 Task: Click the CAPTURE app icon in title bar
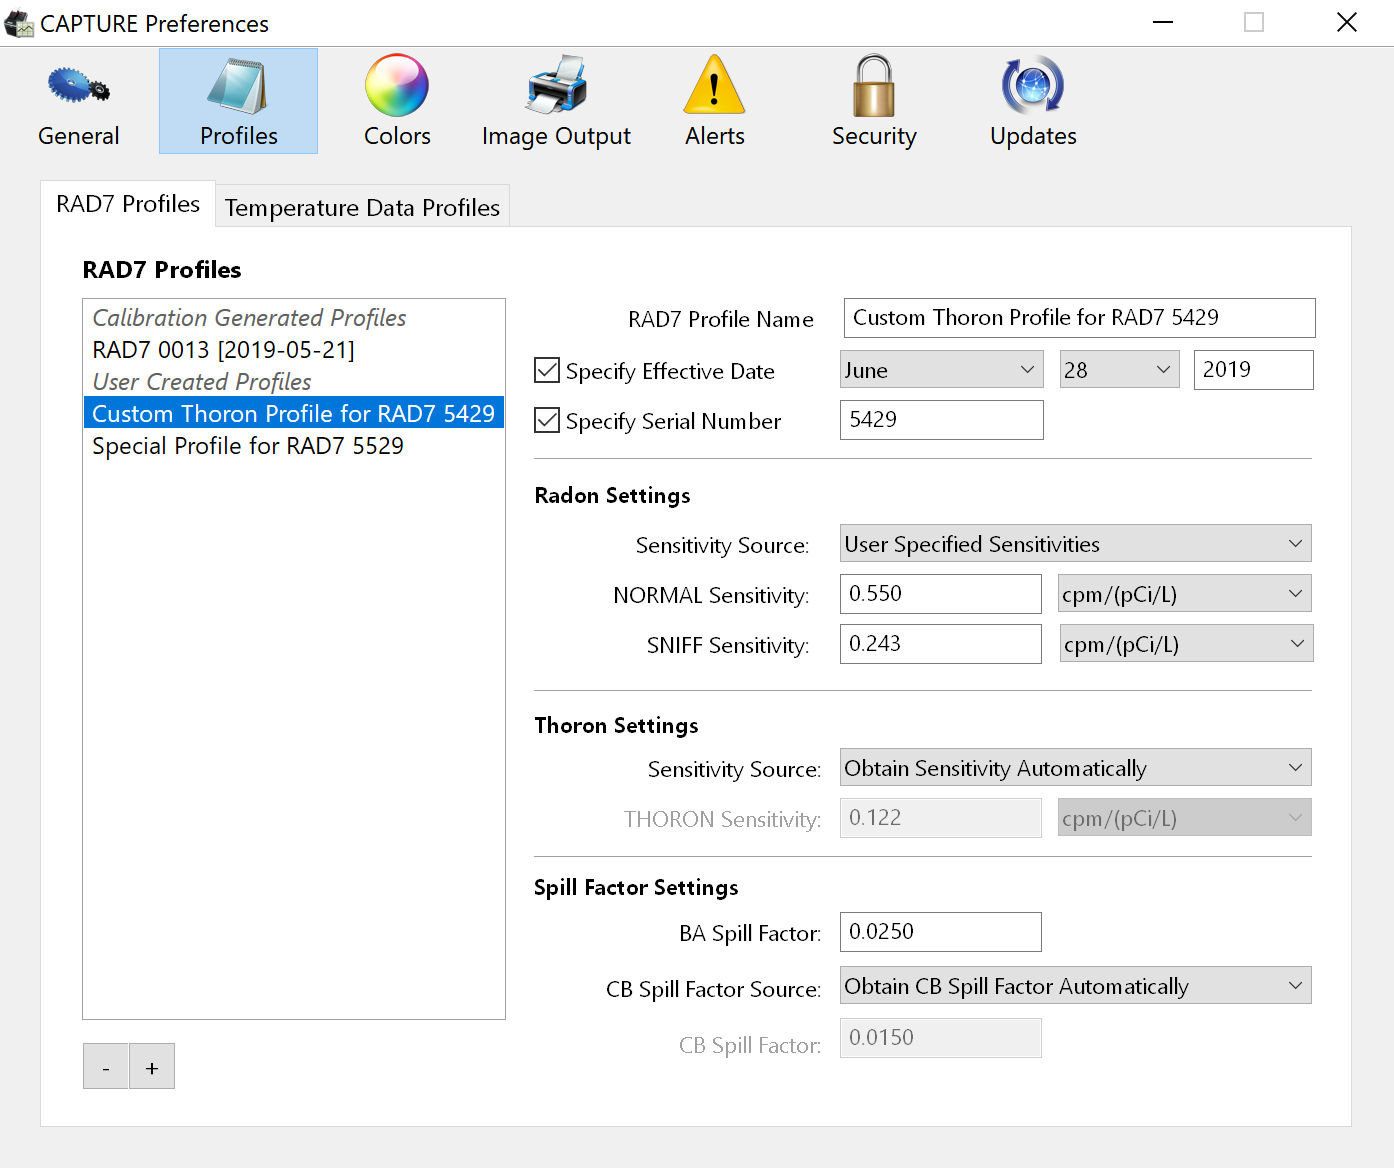(x=19, y=23)
